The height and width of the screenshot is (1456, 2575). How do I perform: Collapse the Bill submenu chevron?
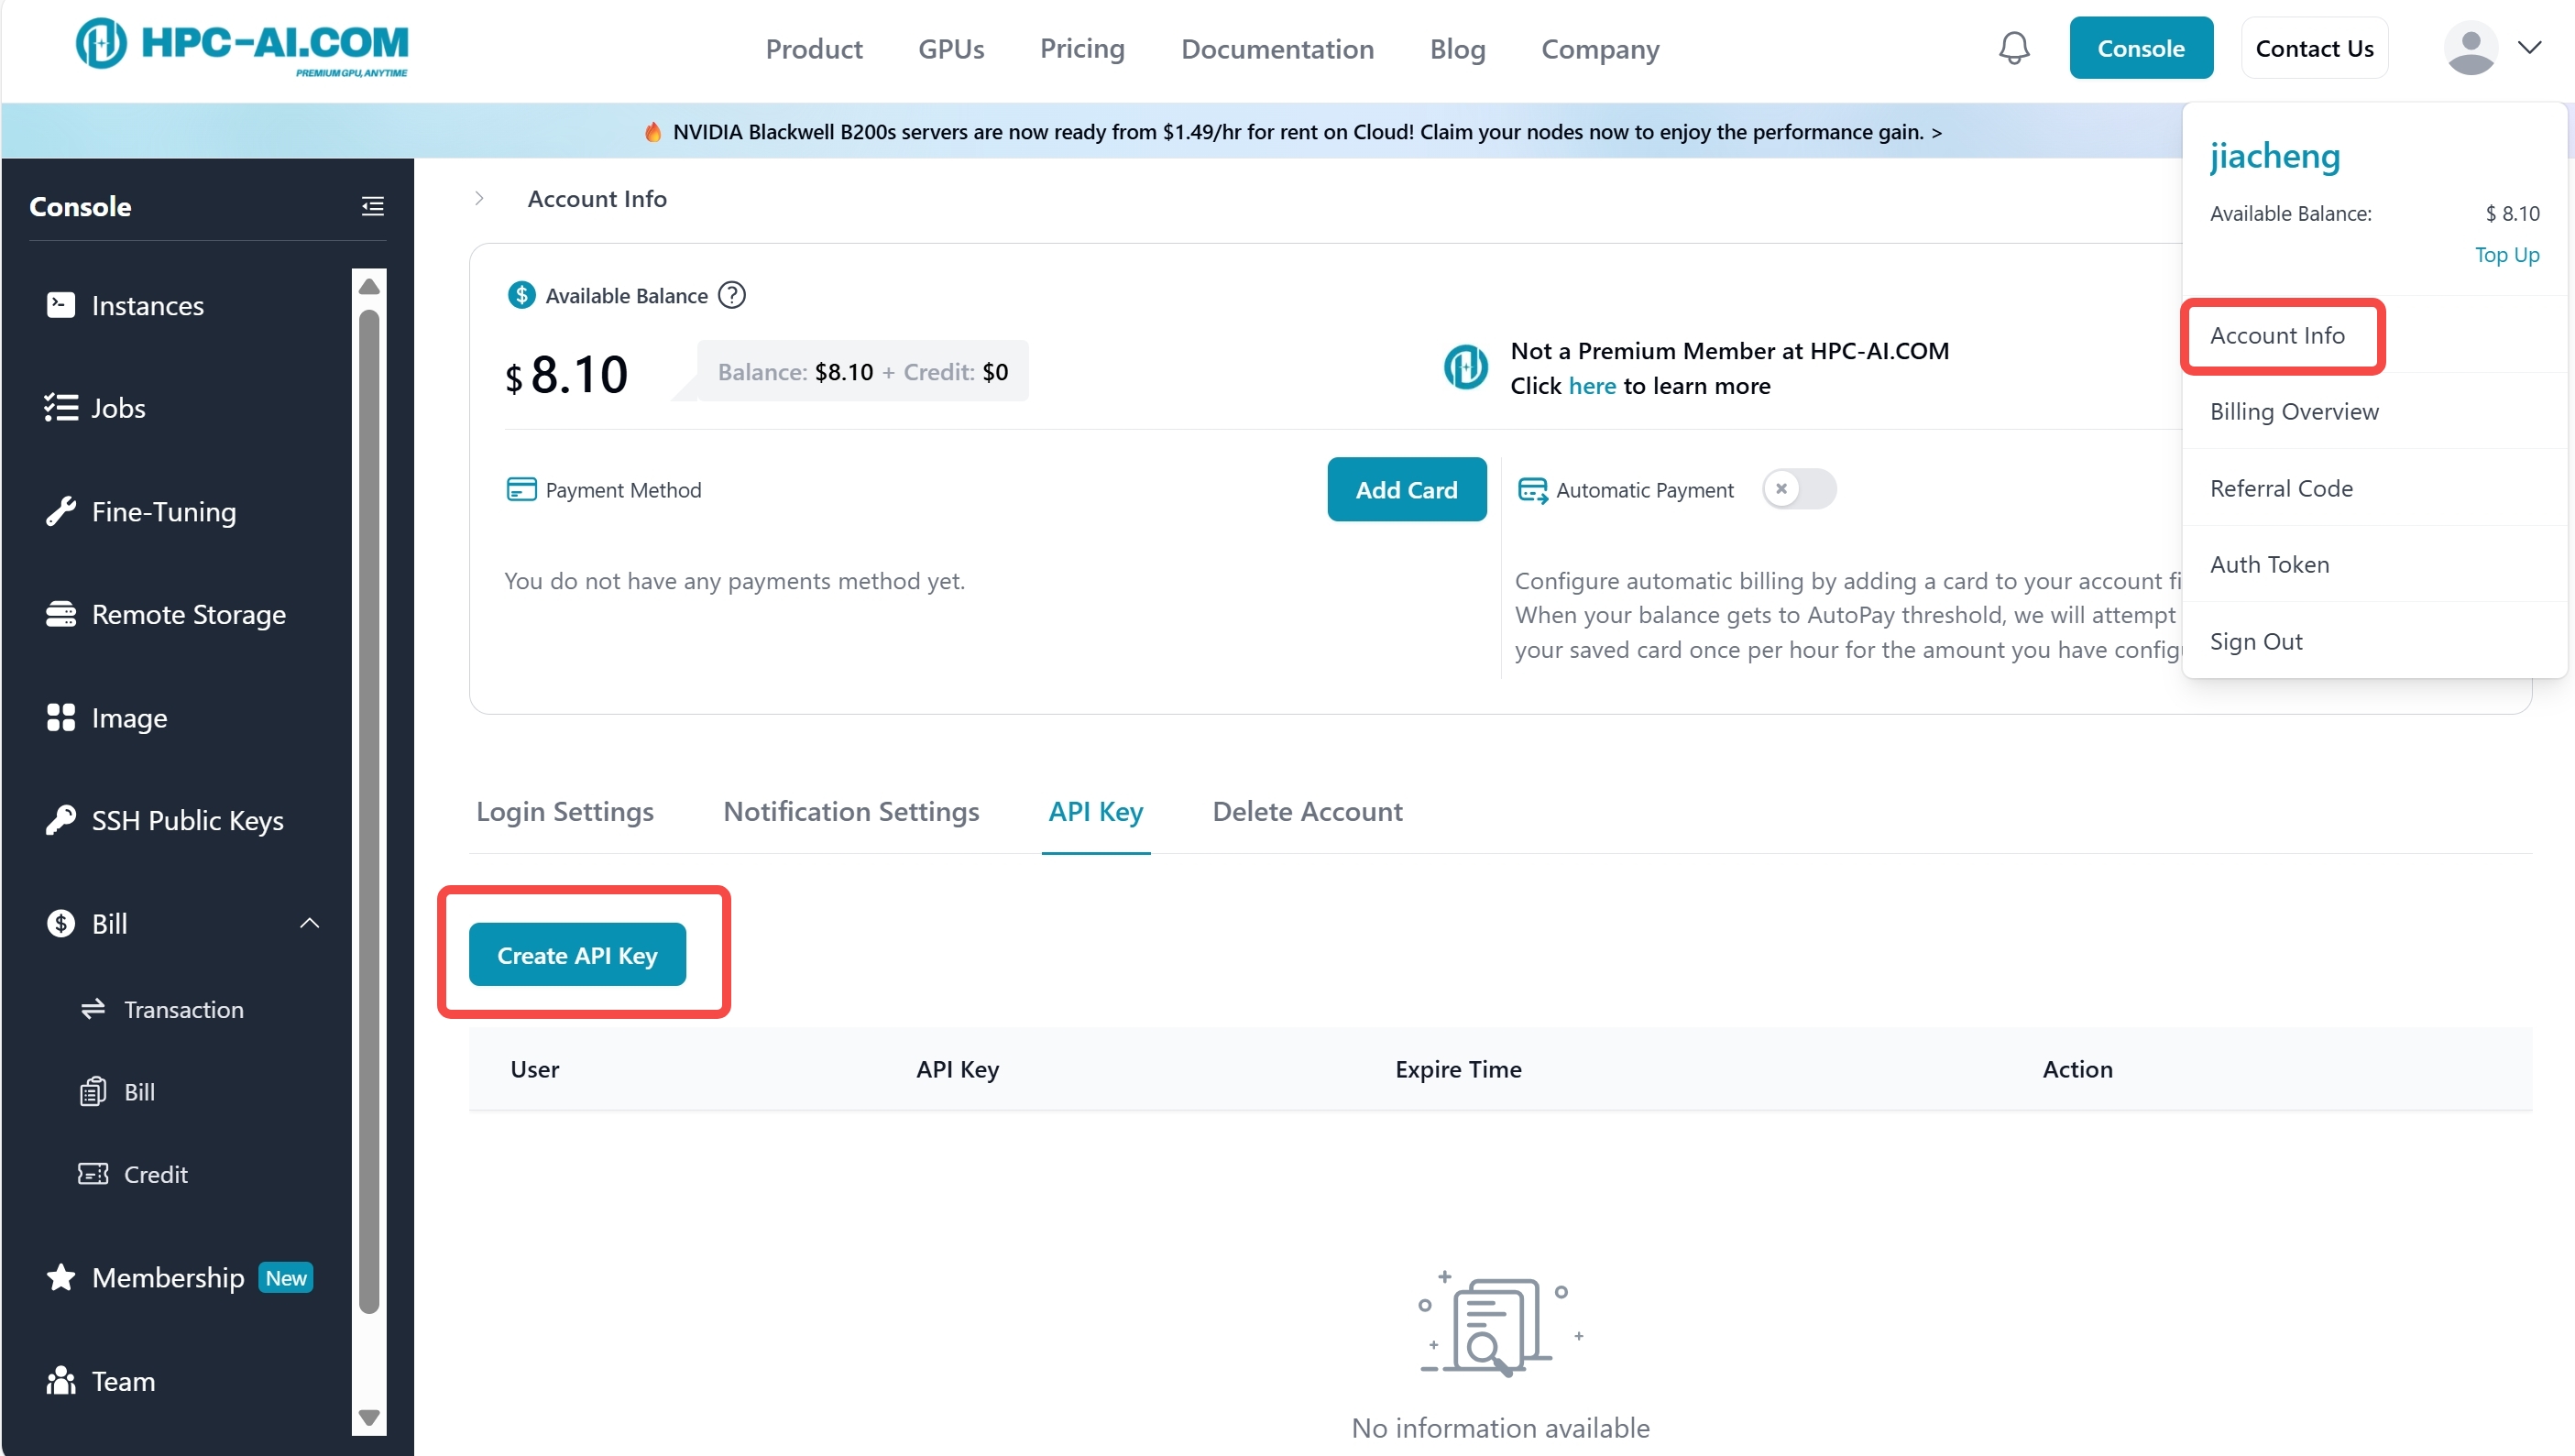tap(310, 923)
